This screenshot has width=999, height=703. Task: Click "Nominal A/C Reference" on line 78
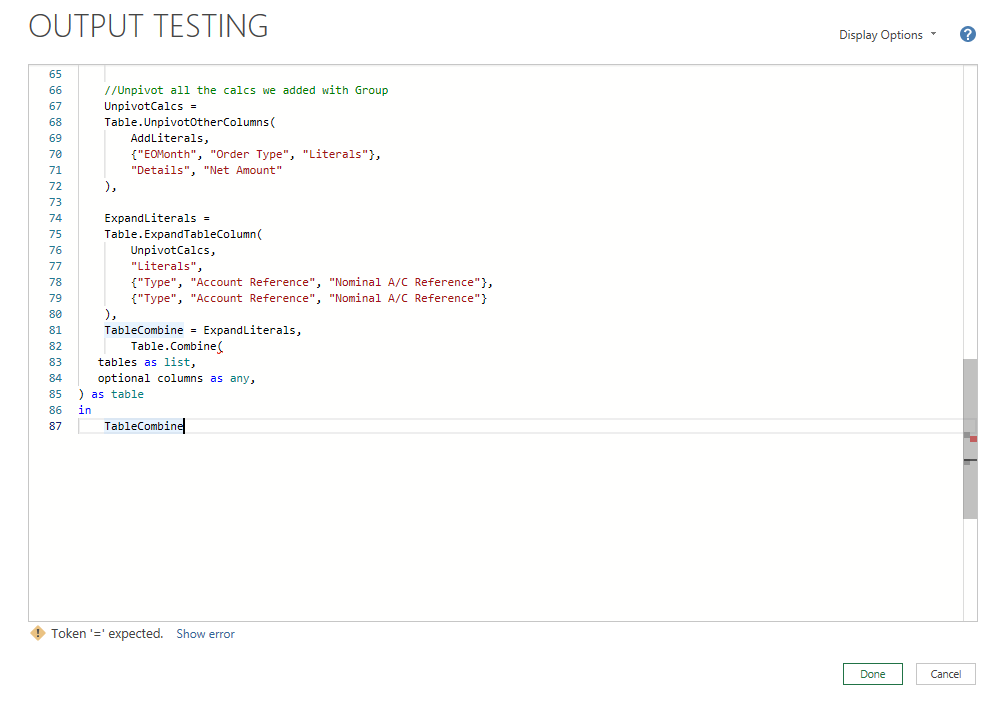(405, 282)
